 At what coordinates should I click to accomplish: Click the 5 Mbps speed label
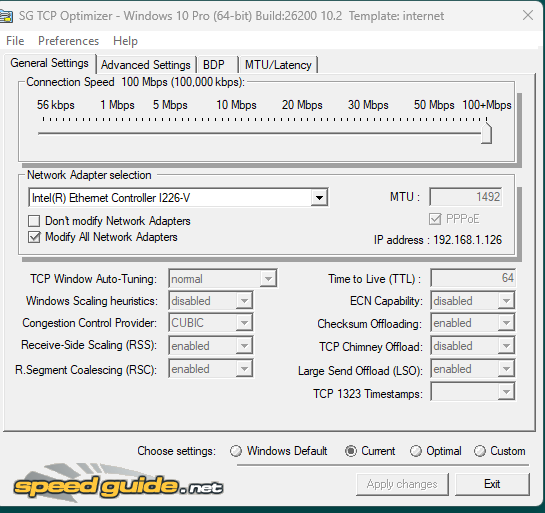(170, 105)
